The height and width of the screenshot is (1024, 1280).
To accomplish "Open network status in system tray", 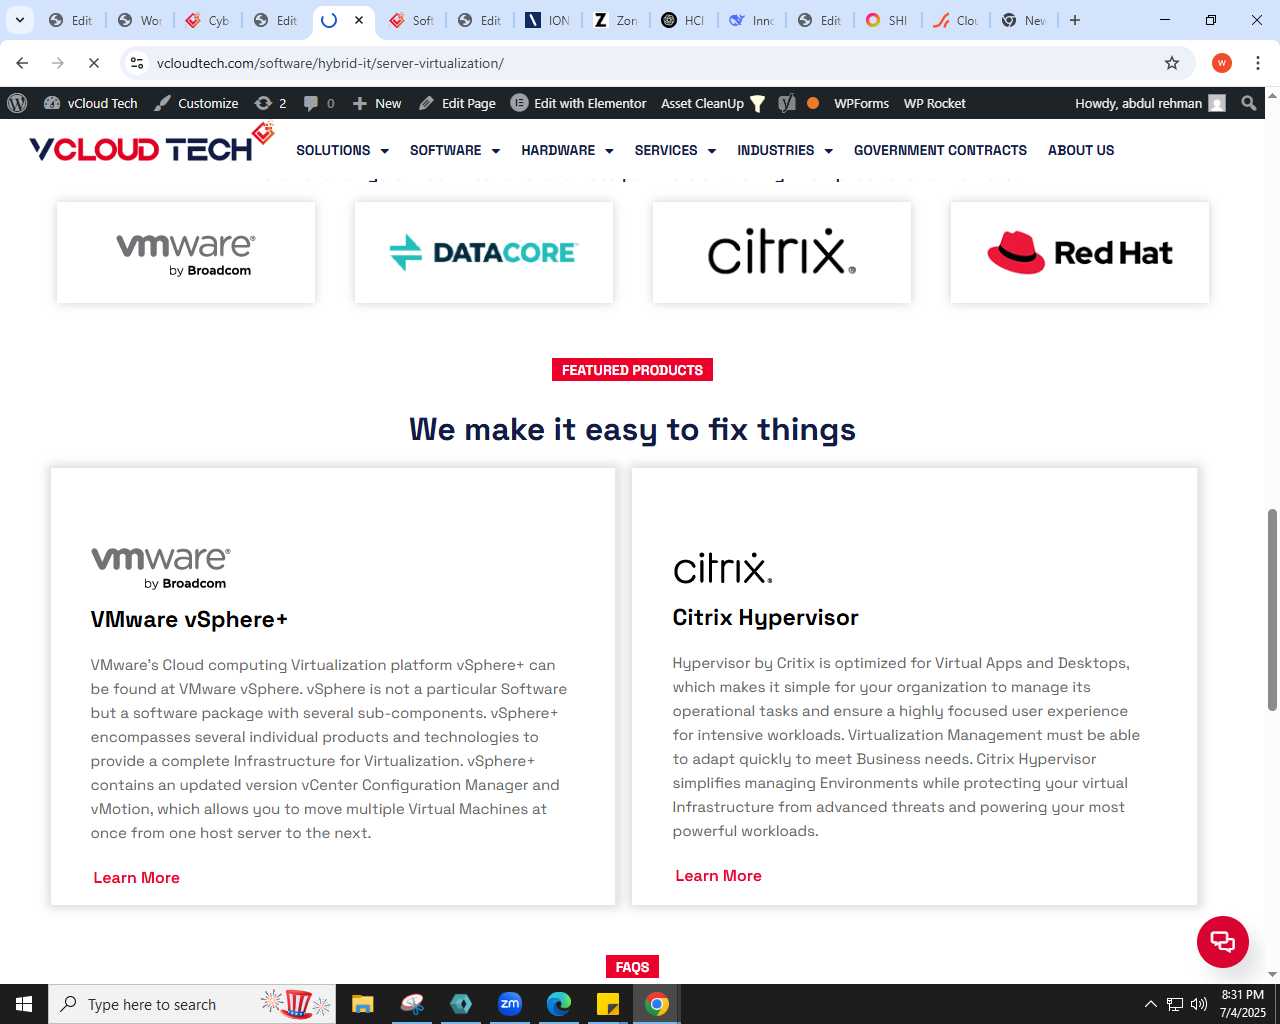I will (1175, 1004).
